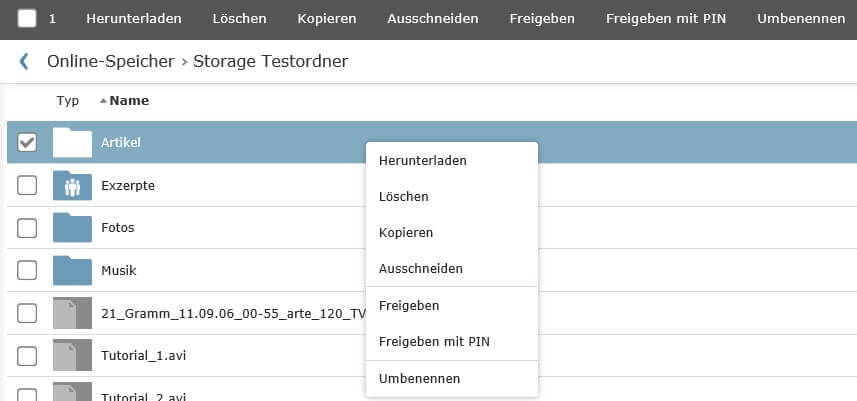This screenshot has height=401, width=857.
Task: Click the 21_Gramm video file icon
Action: pos(72,313)
